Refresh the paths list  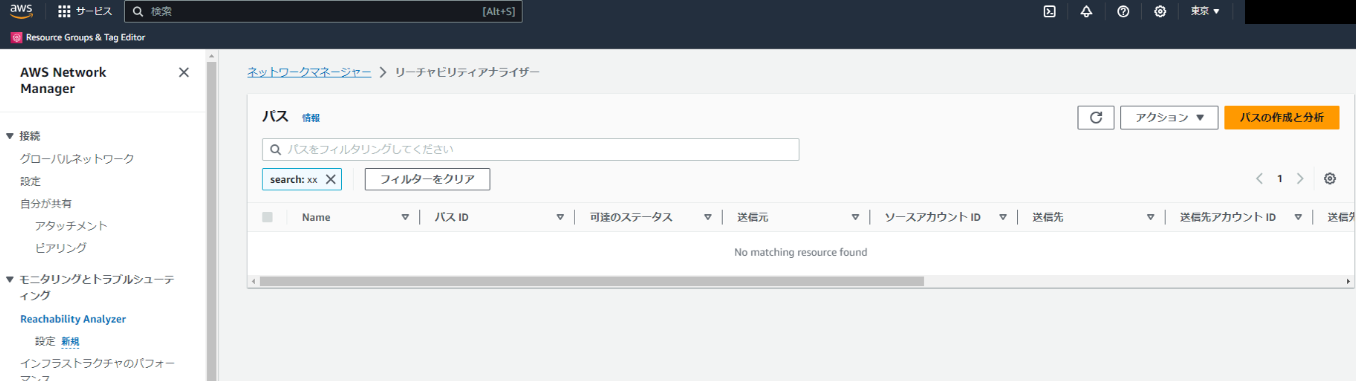click(x=1096, y=117)
